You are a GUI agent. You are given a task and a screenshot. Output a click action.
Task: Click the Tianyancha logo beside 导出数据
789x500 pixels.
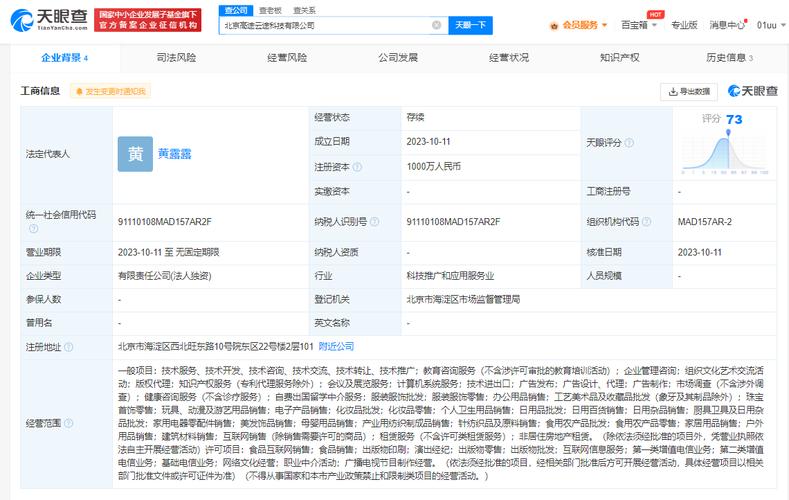click(752, 91)
